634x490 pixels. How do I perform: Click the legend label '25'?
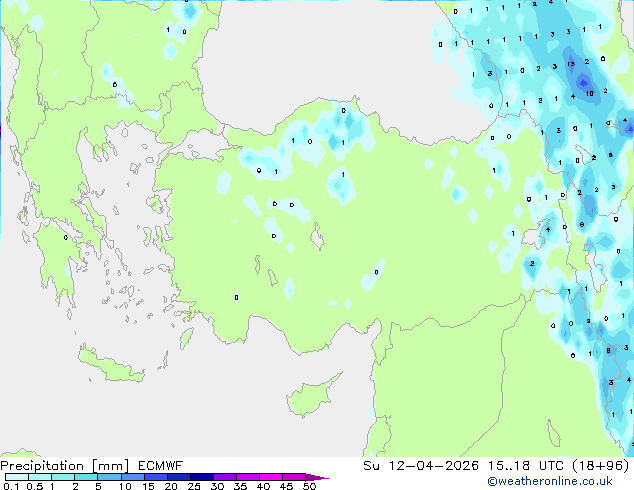pos(194,486)
